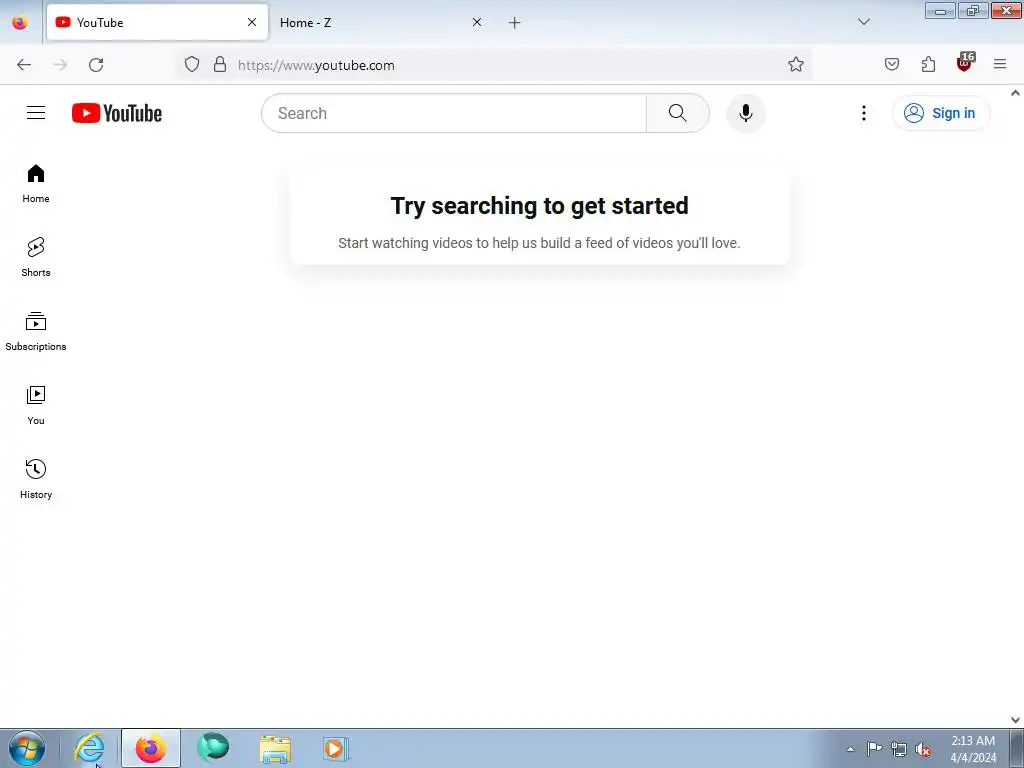Click the magnifier search button

pyautogui.click(x=678, y=113)
